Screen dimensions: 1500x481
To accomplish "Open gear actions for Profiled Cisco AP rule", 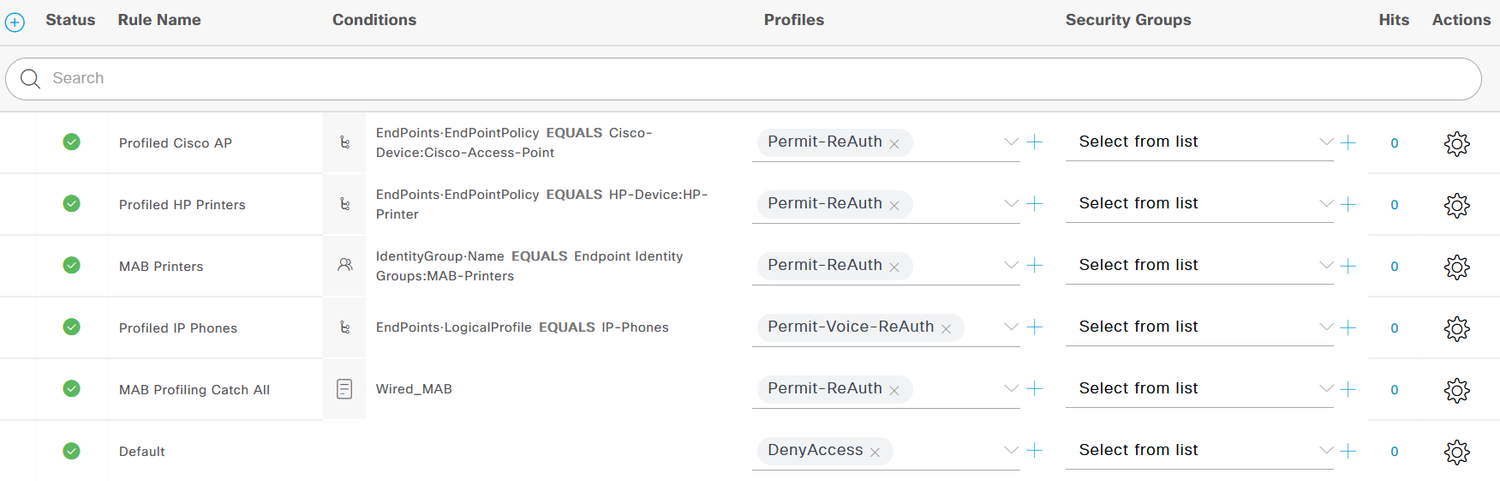I will point(1457,143).
